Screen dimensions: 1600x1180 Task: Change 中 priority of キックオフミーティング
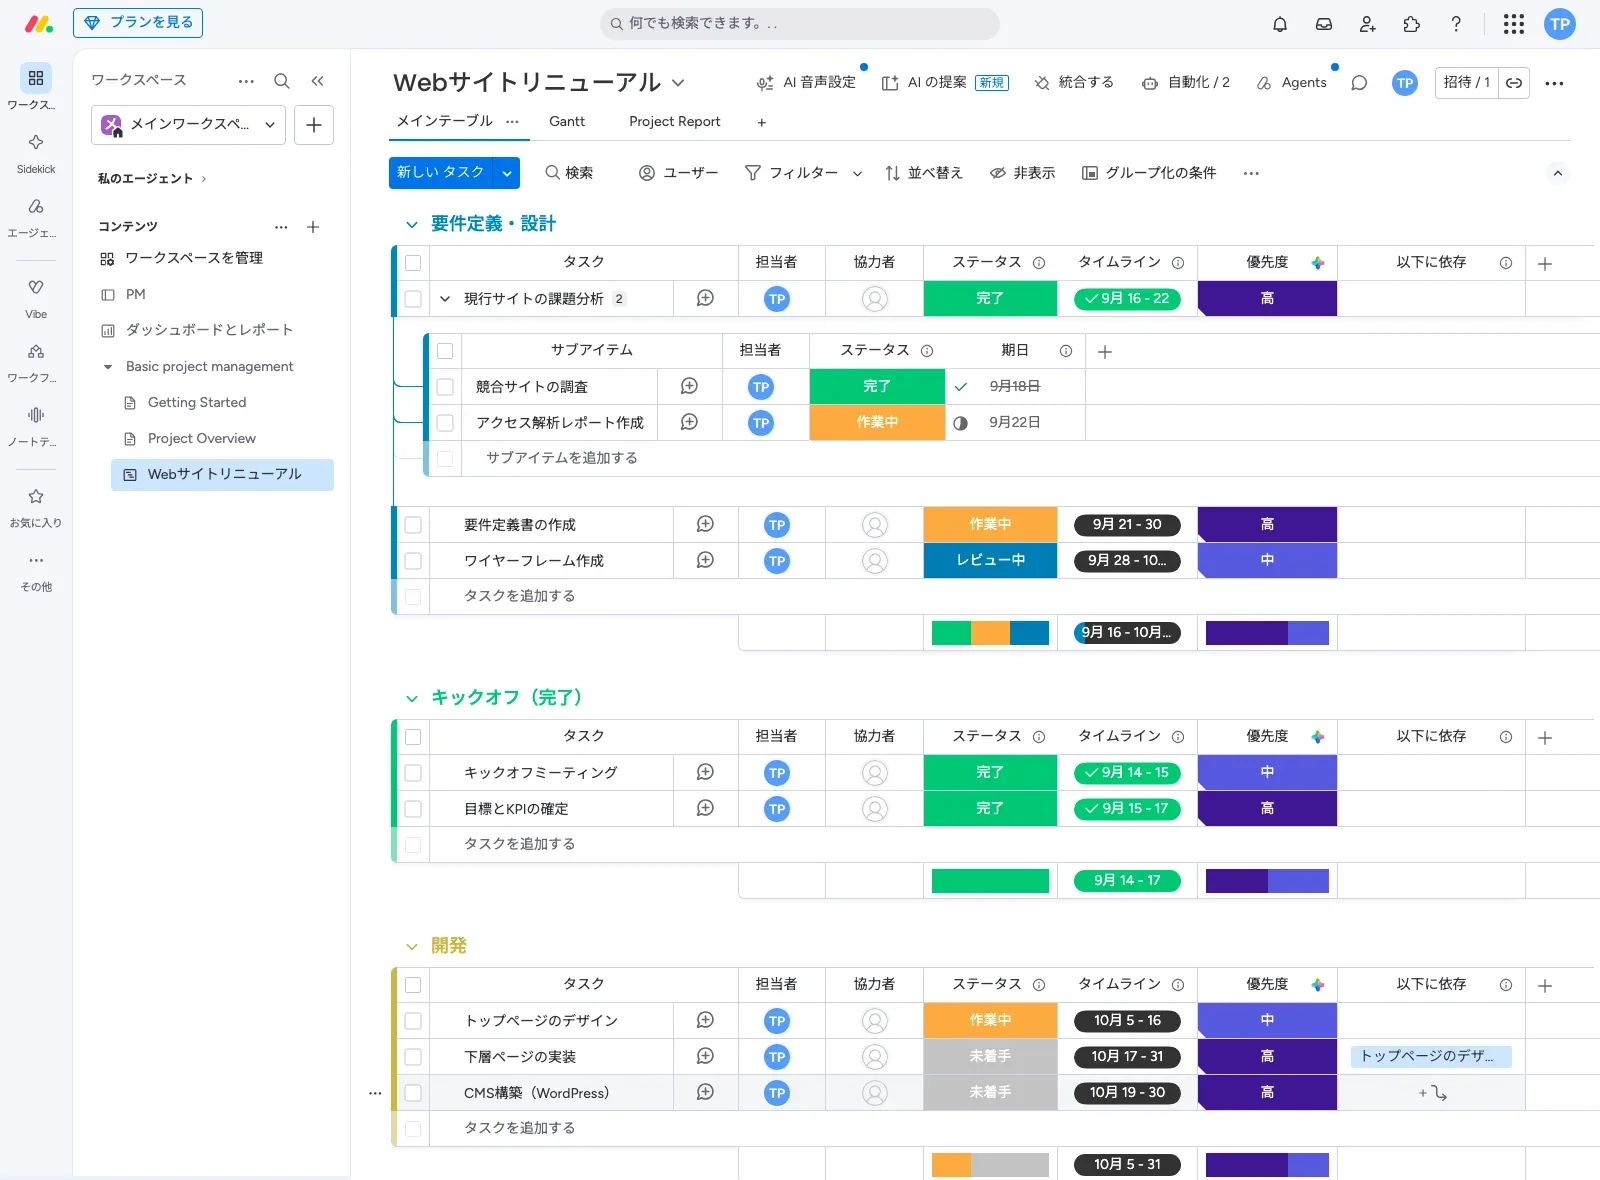pyautogui.click(x=1267, y=773)
